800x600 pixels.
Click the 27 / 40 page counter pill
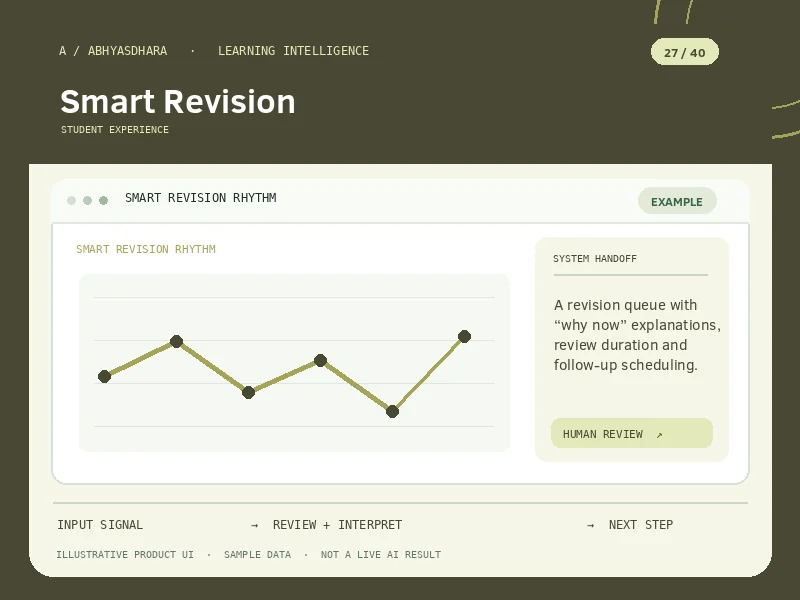pyautogui.click(x=685, y=52)
